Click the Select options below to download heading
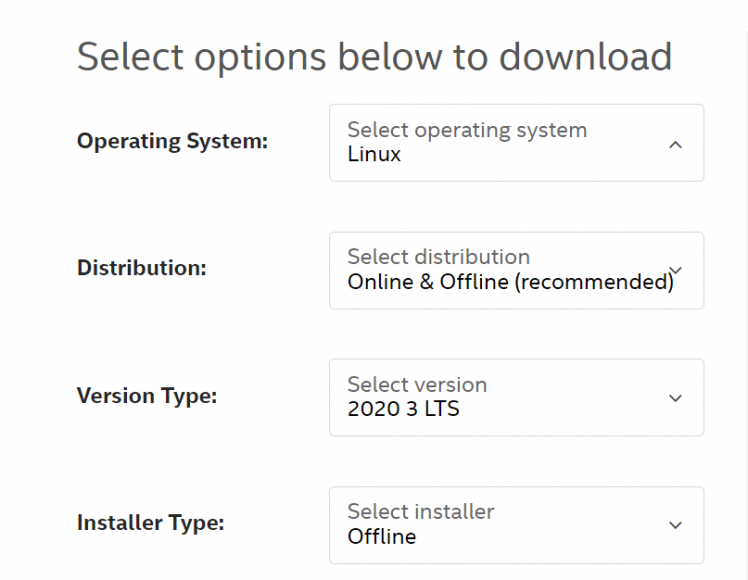The image size is (748, 580). tap(374, 56)
